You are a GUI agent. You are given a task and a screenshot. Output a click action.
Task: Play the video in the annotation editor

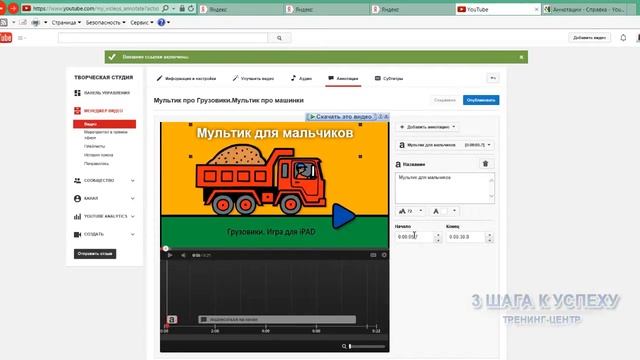click(x=170, y=255)
